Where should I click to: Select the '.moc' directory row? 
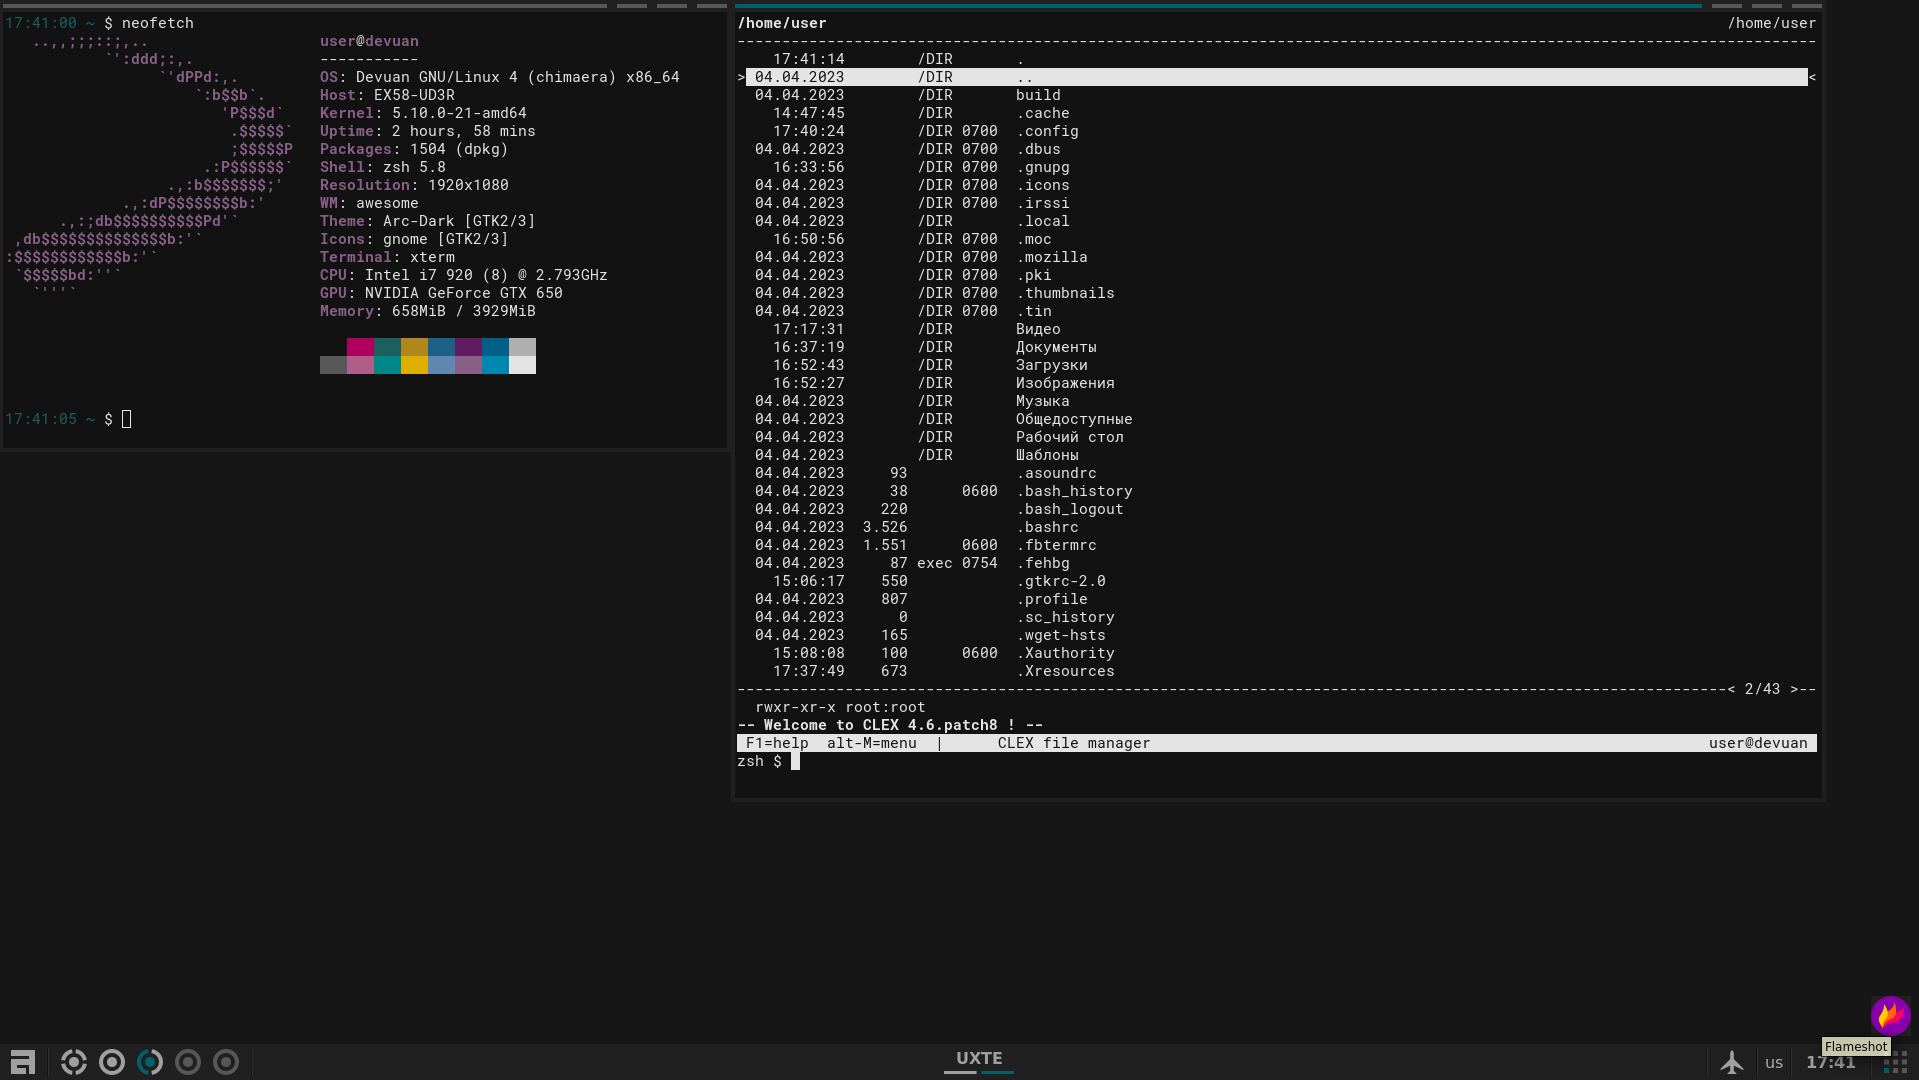(x=1277, y=239)
